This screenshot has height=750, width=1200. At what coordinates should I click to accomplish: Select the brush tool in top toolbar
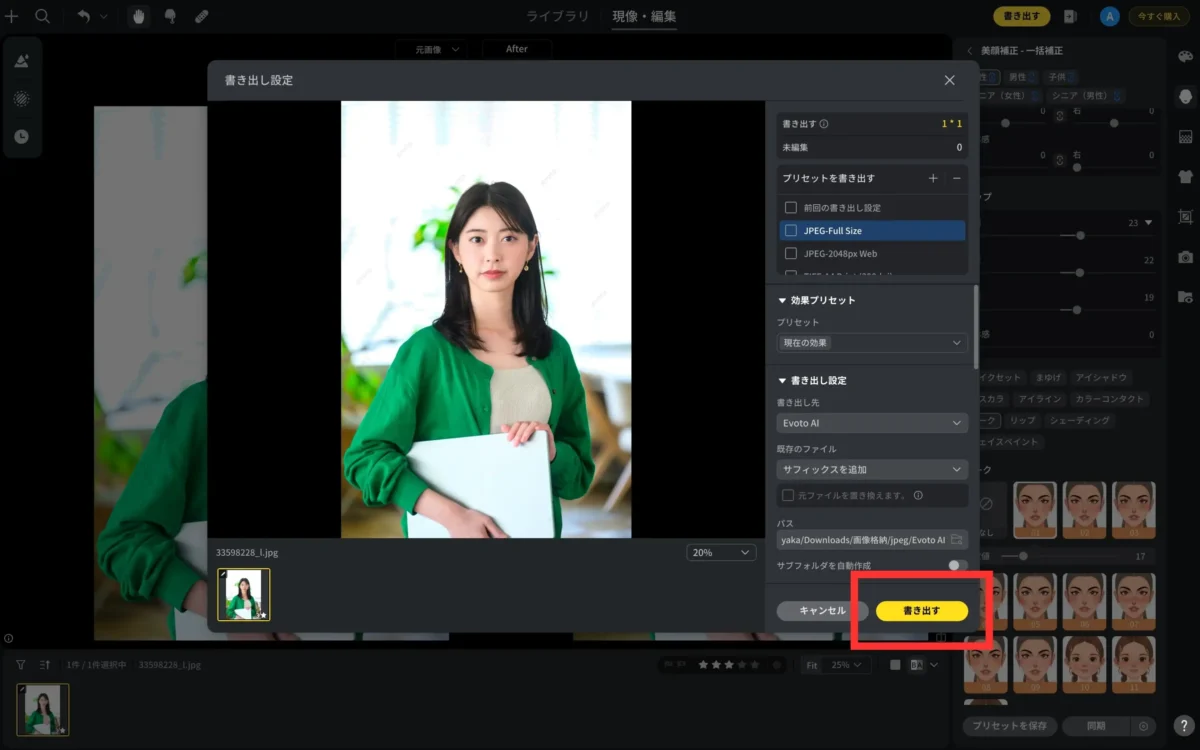pyautogui.click(x=170, y=16)
